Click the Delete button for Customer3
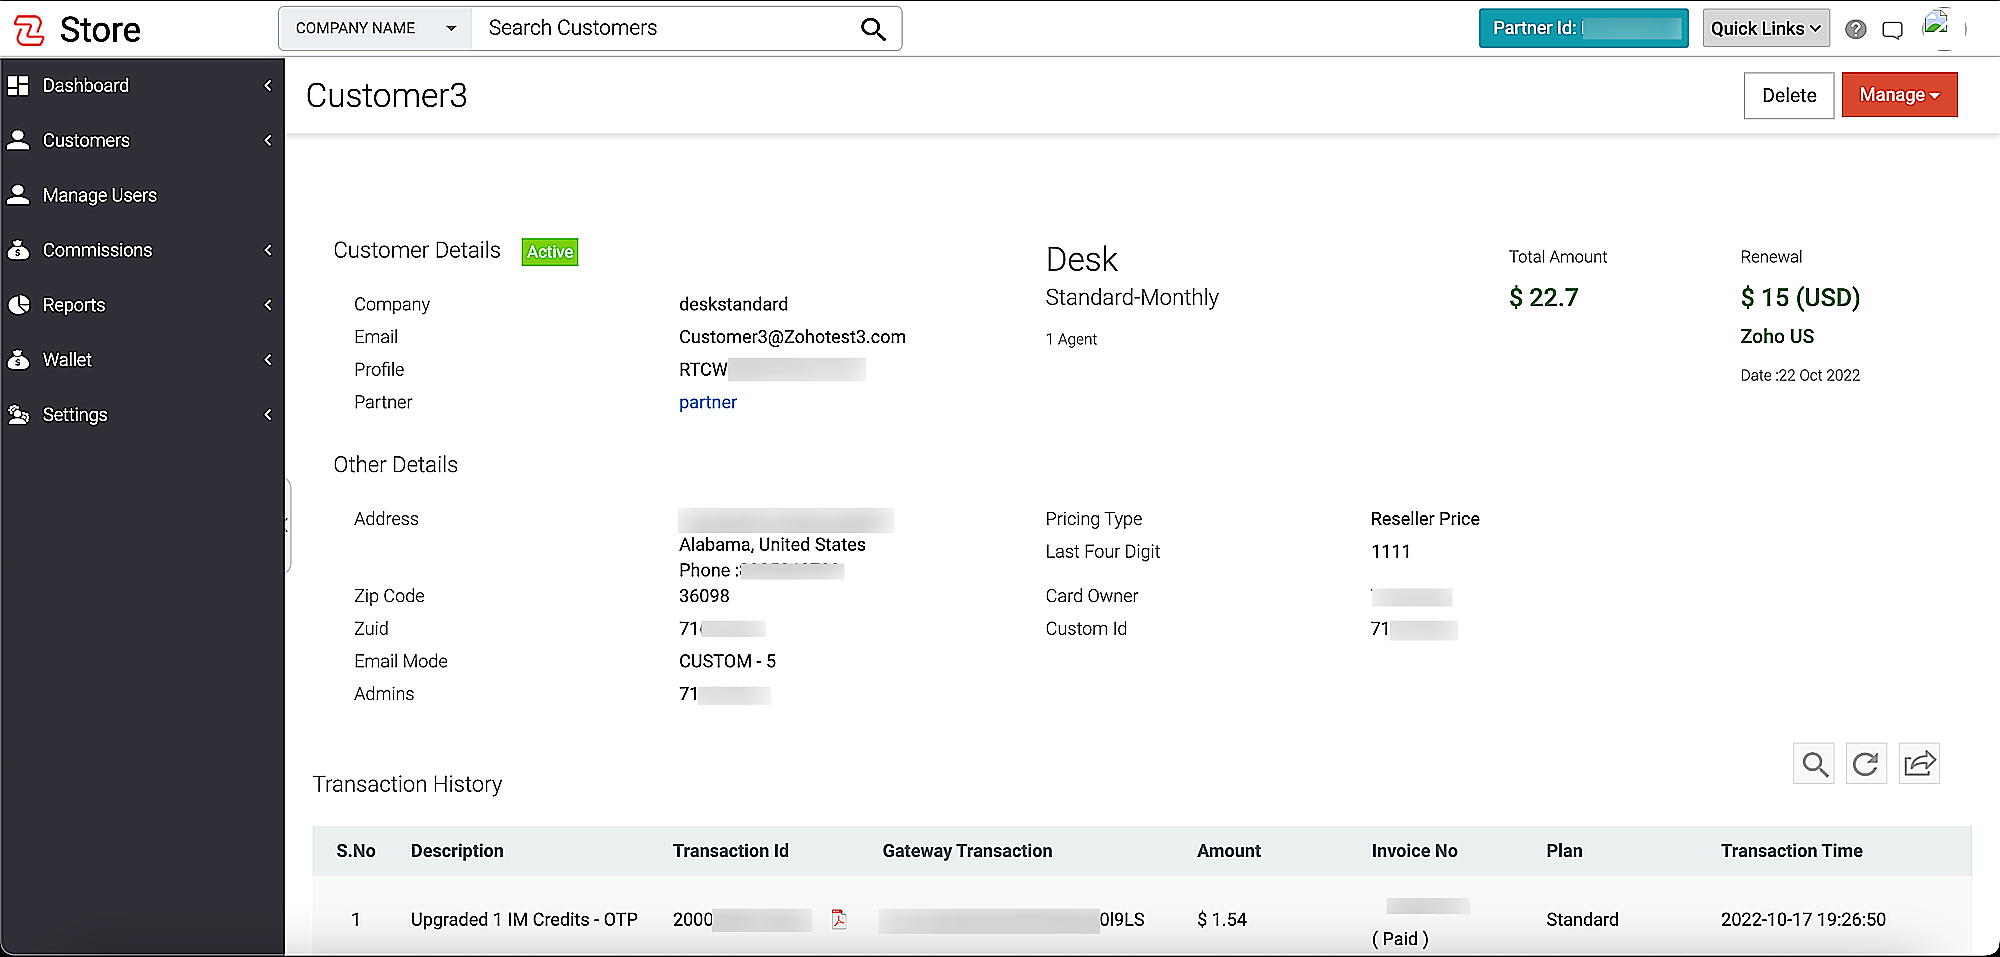Viewport: 2000px width, 957px height. click(x=1789, y=95)
